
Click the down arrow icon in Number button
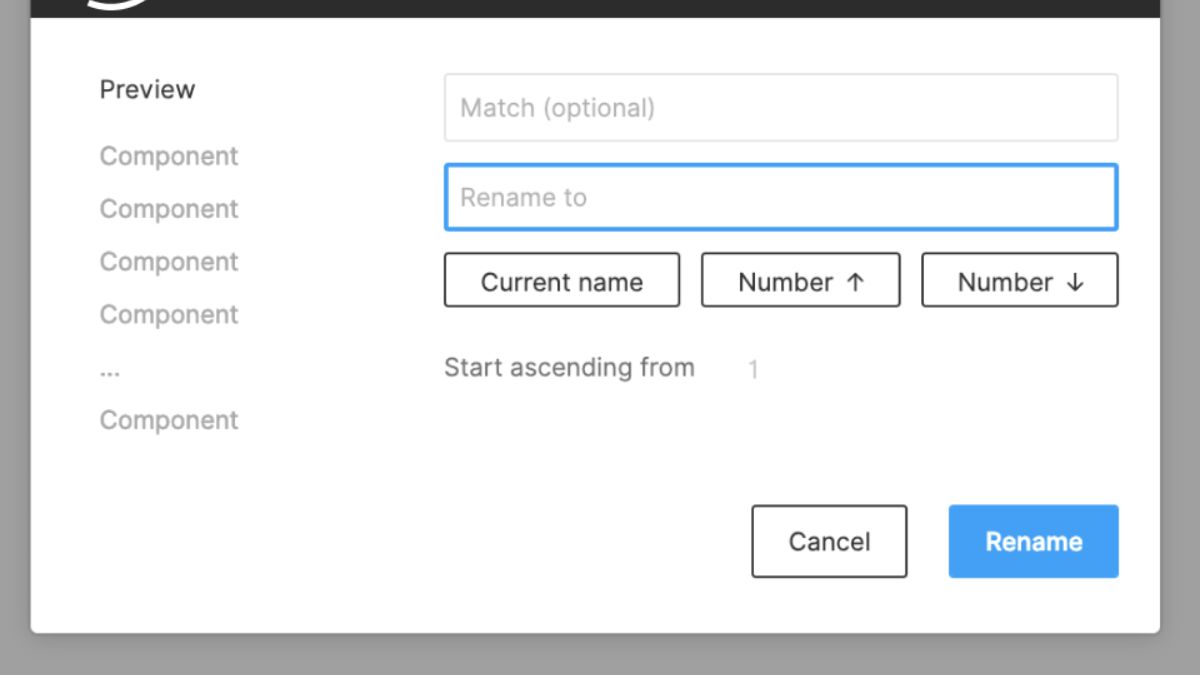click(1075, 282)
